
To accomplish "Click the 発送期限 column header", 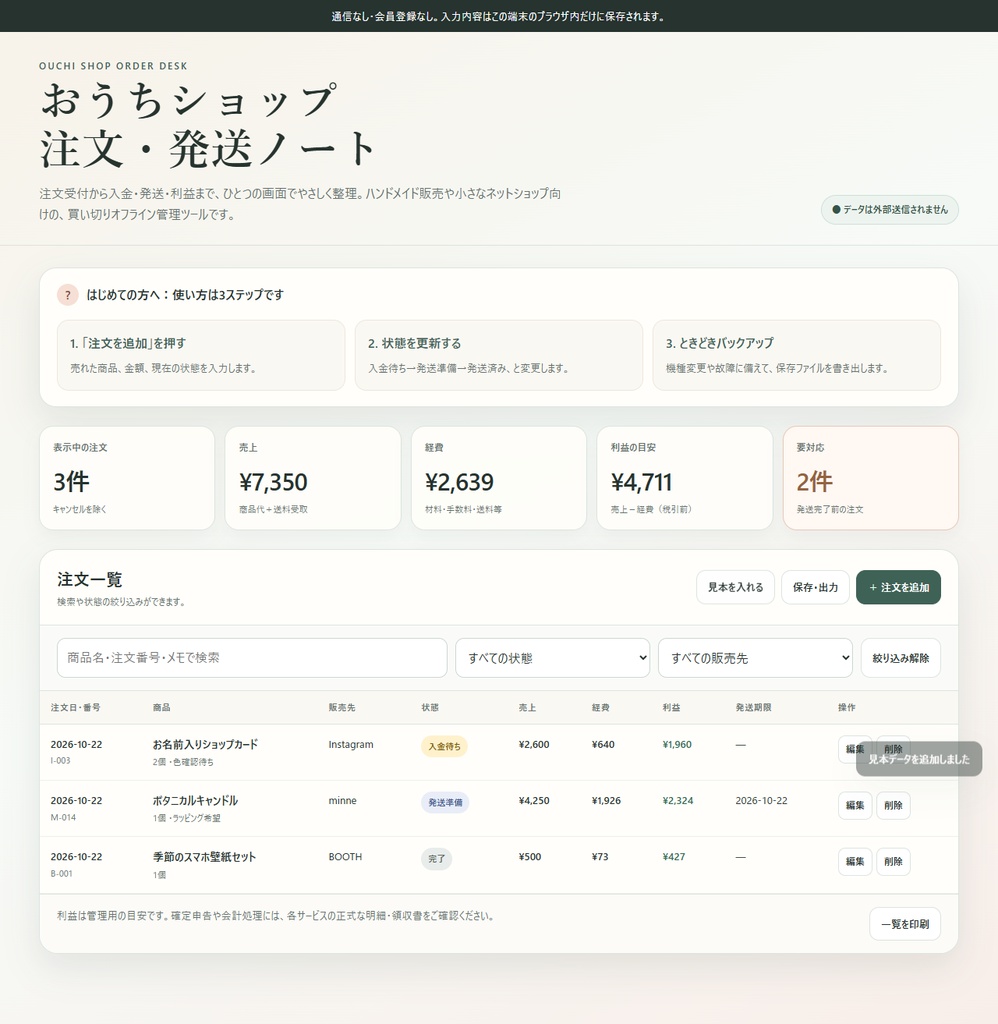I will [753, 707].
